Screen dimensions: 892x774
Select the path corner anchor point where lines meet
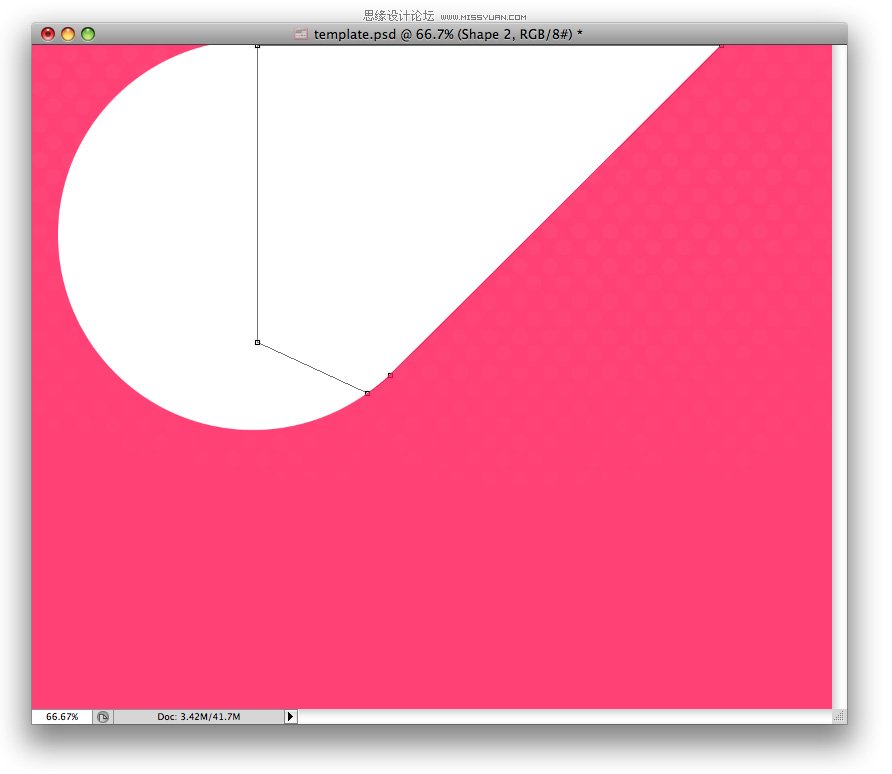[x=258, y=342]
